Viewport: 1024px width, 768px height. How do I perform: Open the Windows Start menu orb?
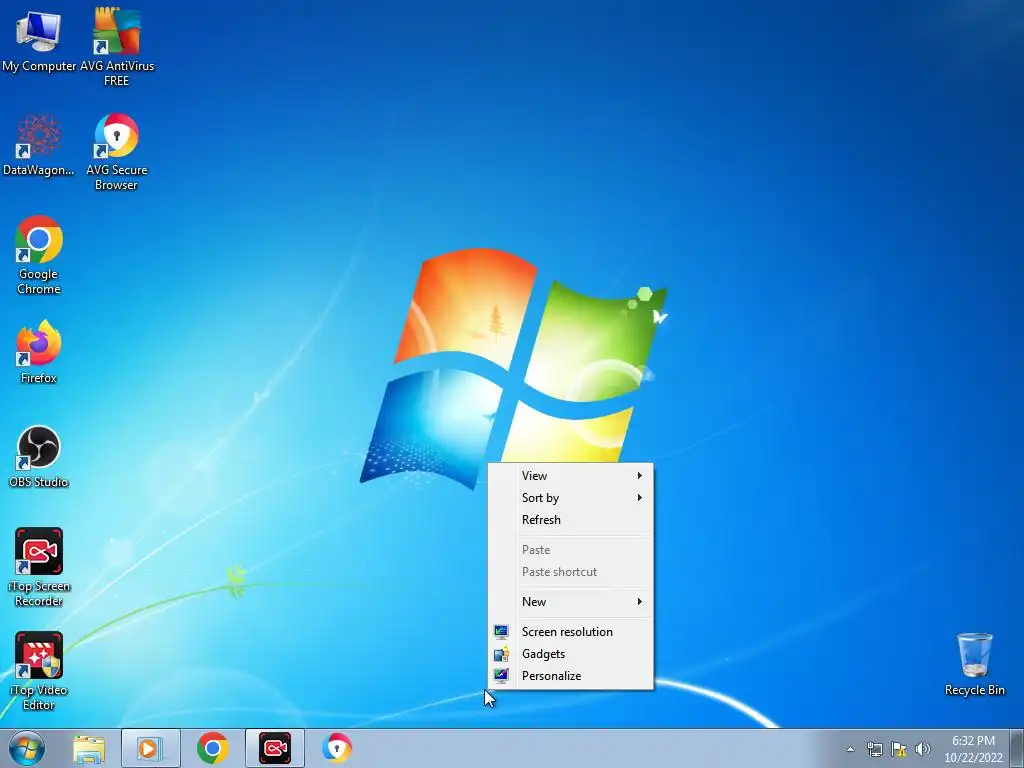point(27,748)
